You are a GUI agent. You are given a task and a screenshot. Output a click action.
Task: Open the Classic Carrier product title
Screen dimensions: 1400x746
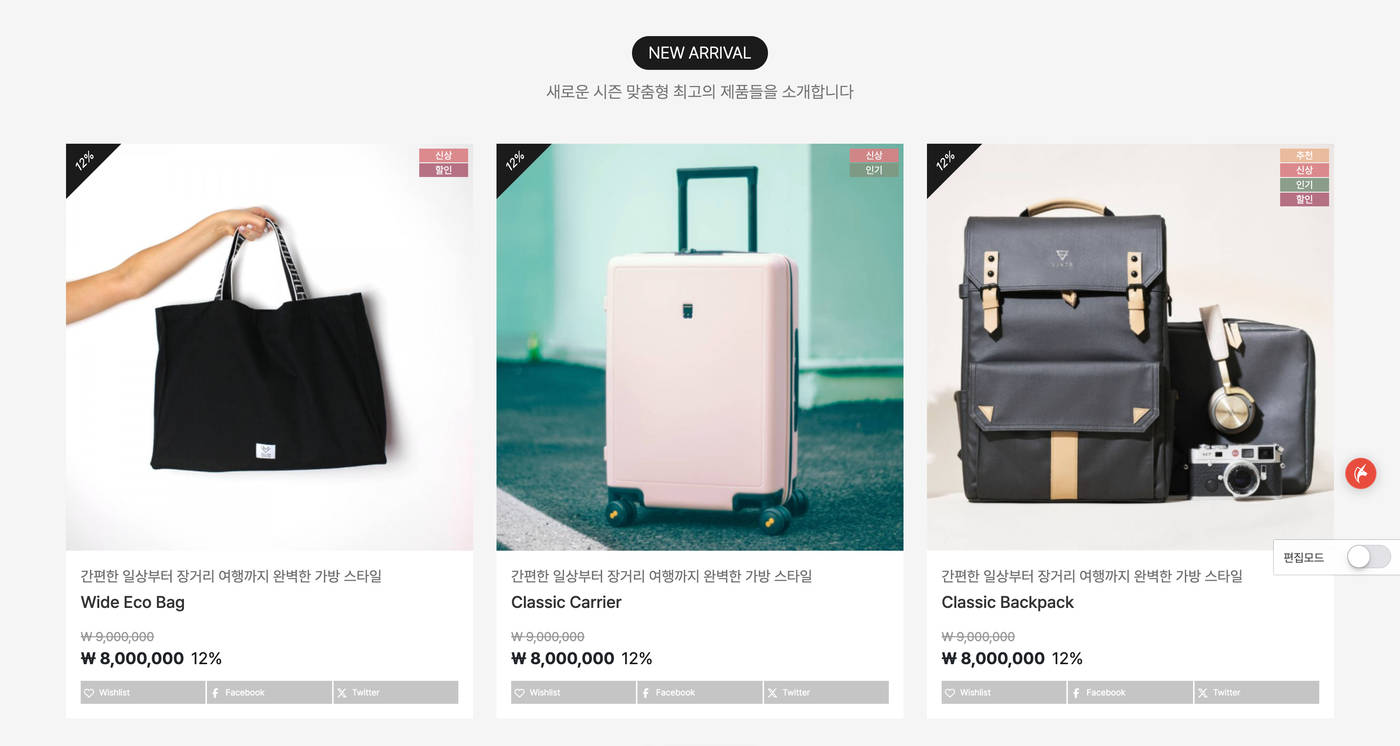[566, 602]
